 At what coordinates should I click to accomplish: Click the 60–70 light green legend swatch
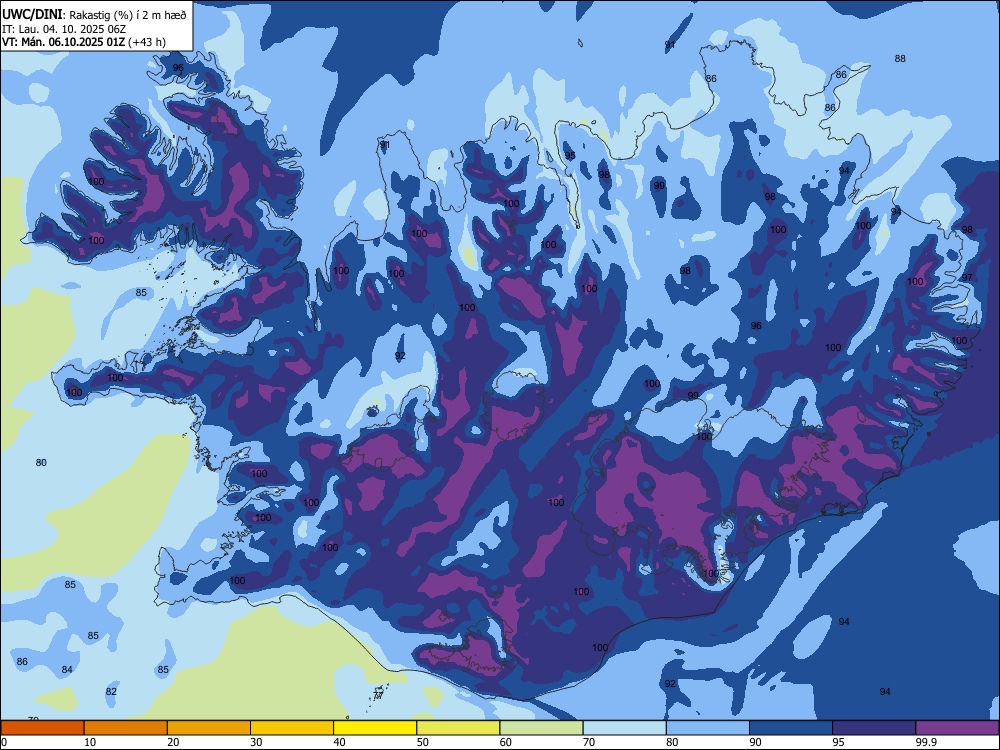click(x=541, y=728)
